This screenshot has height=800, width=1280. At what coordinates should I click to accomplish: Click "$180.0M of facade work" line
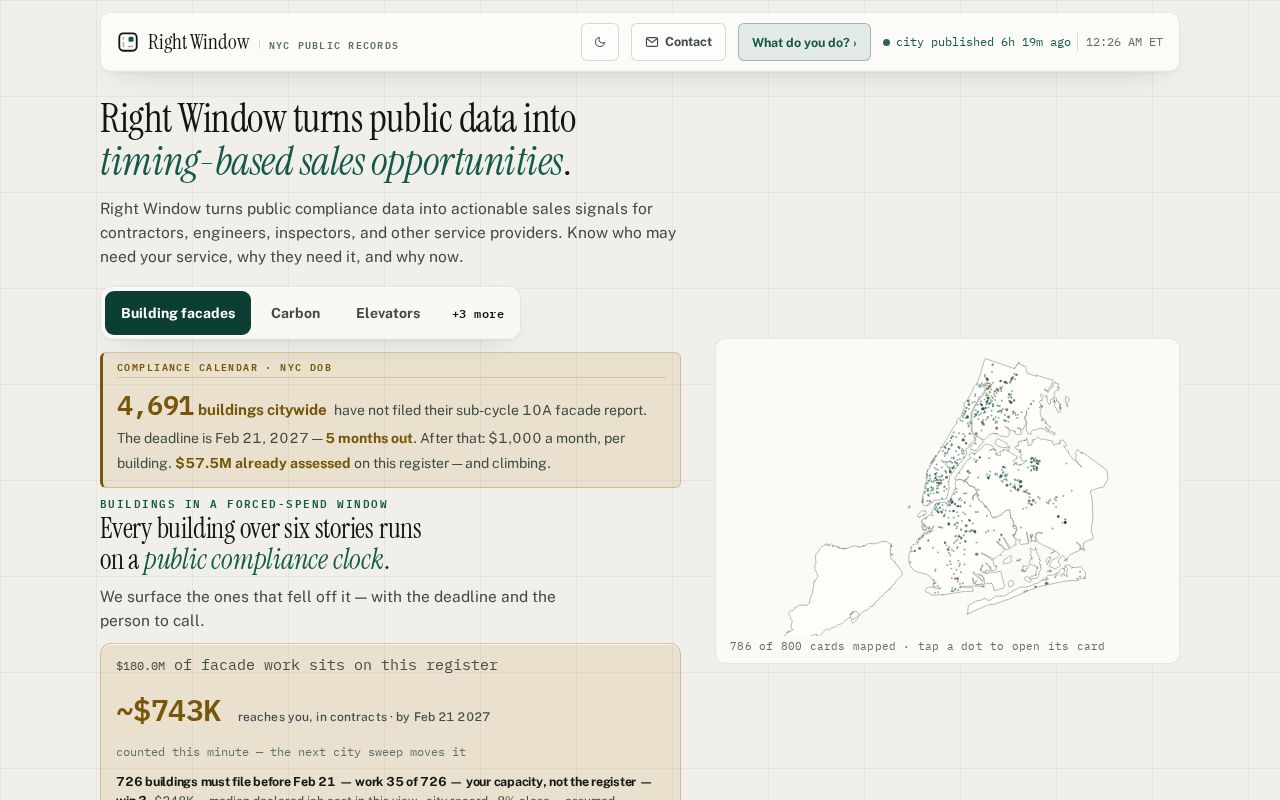tap(307, 665)
